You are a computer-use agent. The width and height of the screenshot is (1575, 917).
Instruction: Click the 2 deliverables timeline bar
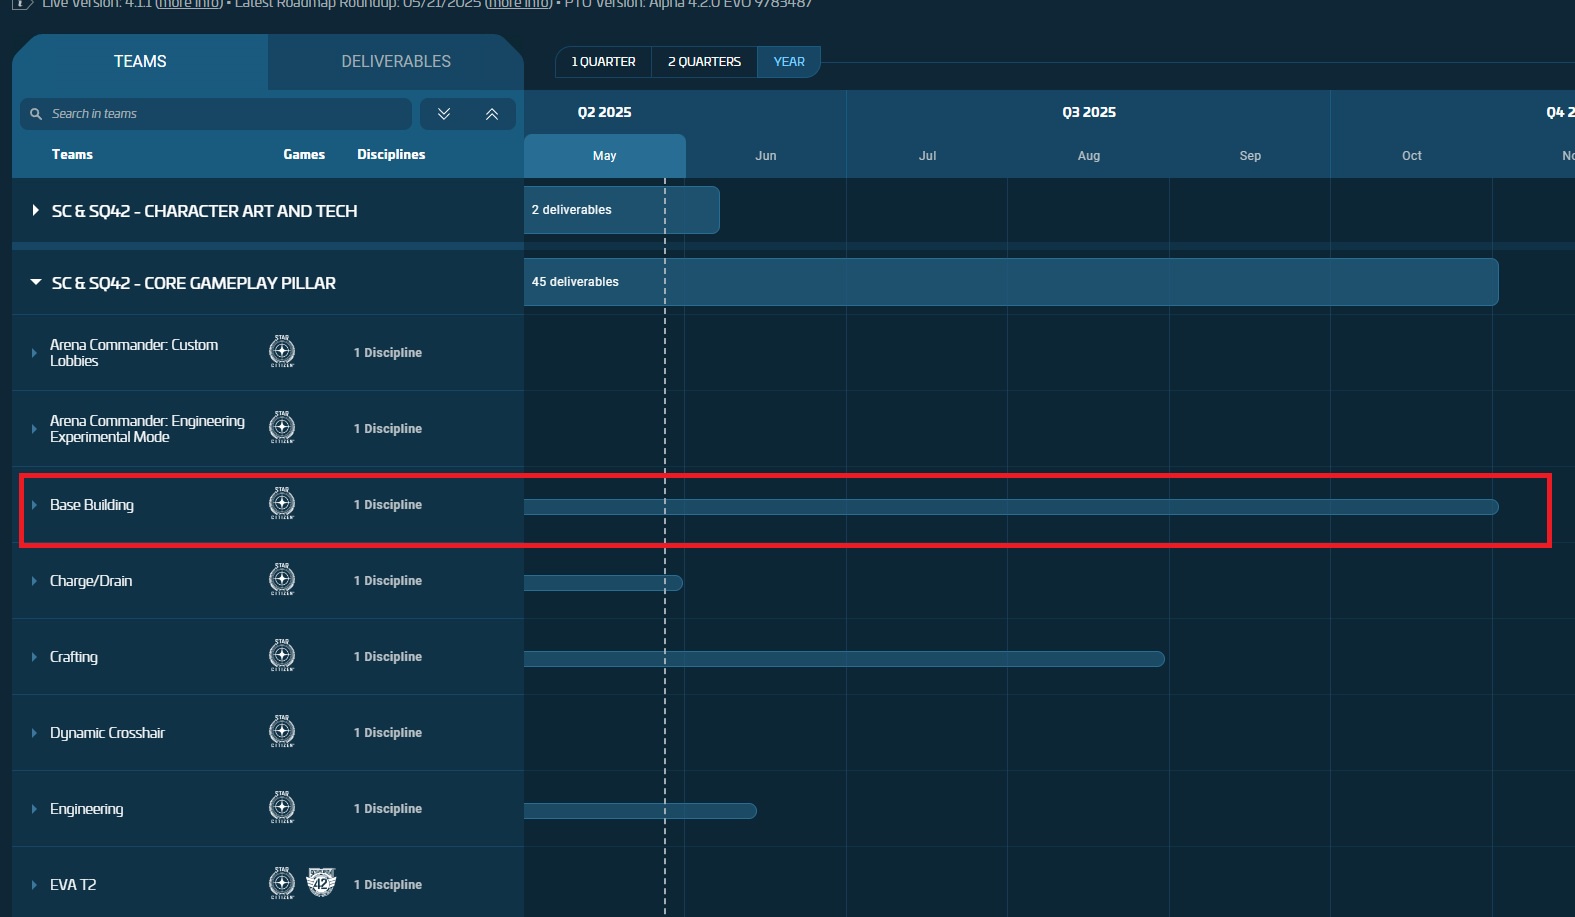click(621, 210)
